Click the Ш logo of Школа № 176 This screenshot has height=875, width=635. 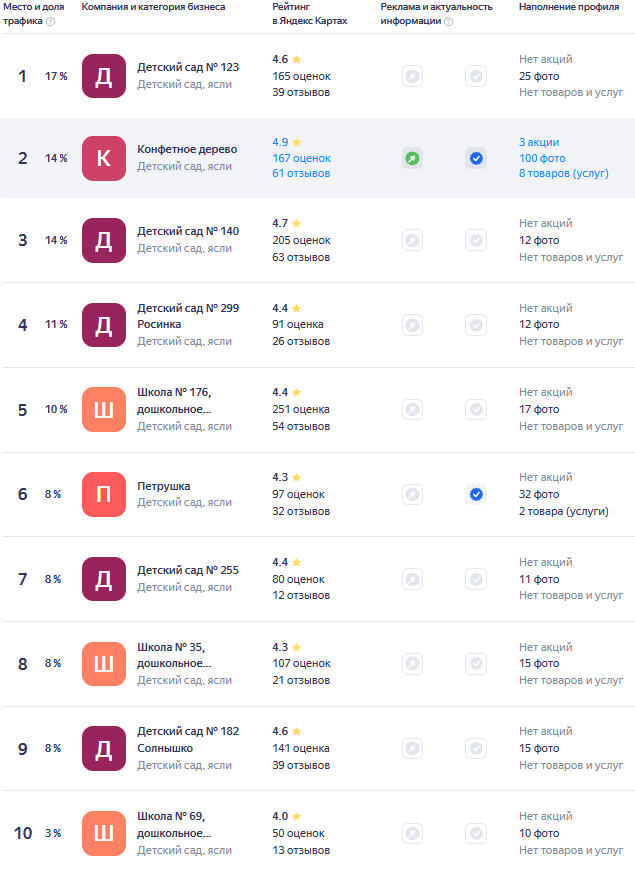point(104,410)
